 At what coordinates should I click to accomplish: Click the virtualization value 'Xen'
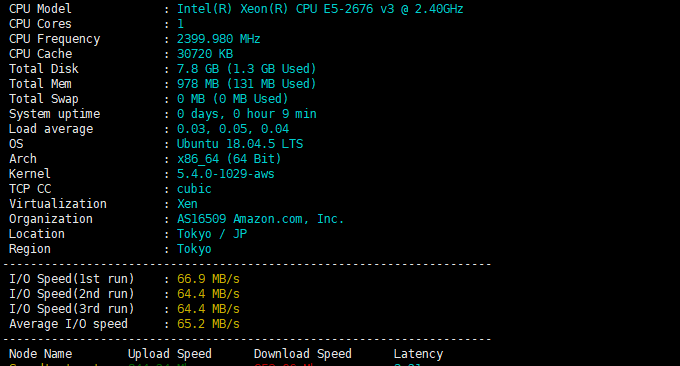187,204
